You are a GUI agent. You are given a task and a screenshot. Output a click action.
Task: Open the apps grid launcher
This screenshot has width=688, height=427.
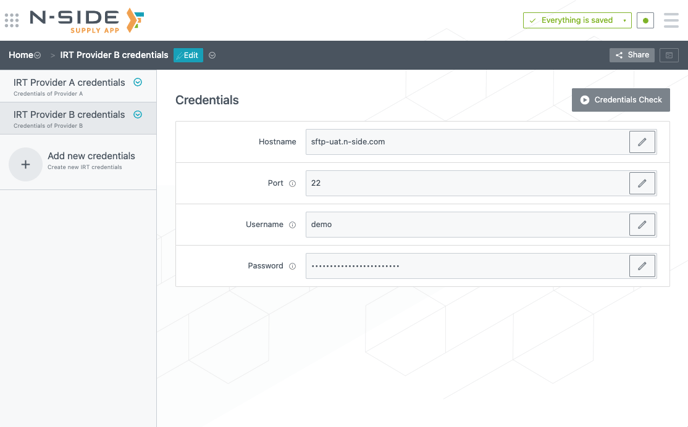(x=12, y=20)
